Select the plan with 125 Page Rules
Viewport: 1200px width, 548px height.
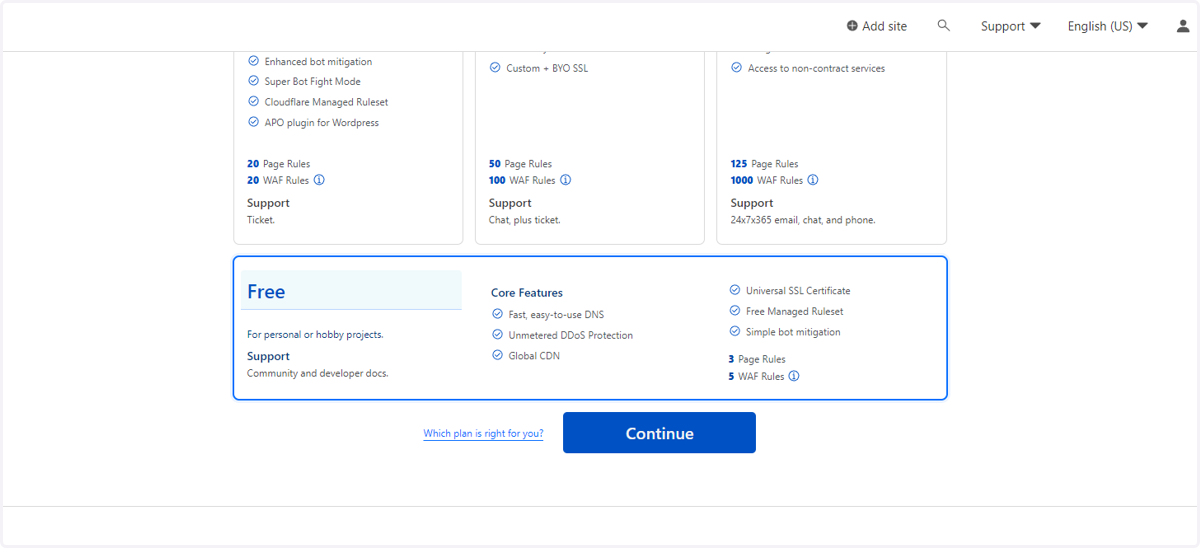coord(832,147)
